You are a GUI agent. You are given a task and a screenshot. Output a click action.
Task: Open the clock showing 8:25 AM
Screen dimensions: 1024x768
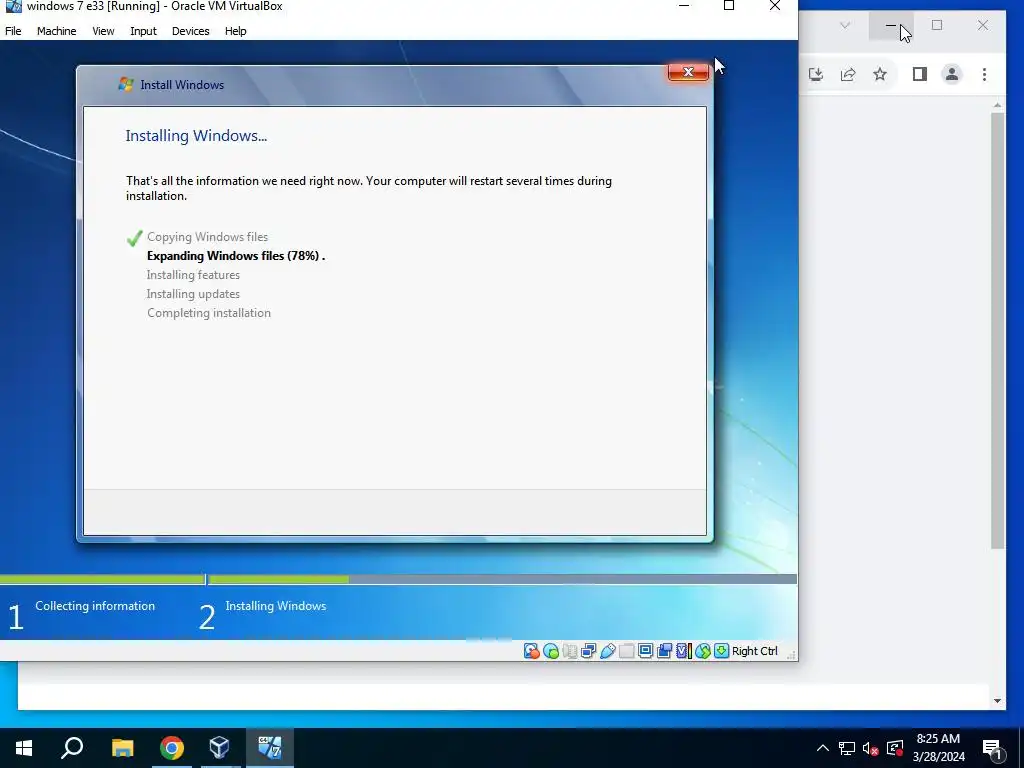pos(938,748)
